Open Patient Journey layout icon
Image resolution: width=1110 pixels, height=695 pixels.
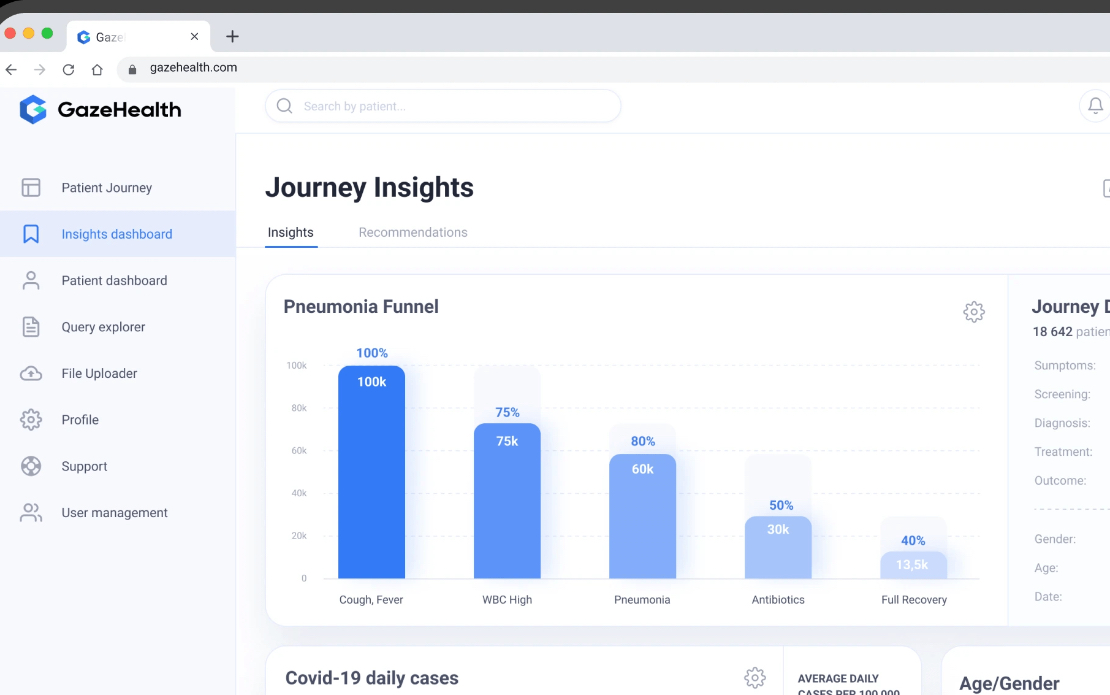[30, 188]
